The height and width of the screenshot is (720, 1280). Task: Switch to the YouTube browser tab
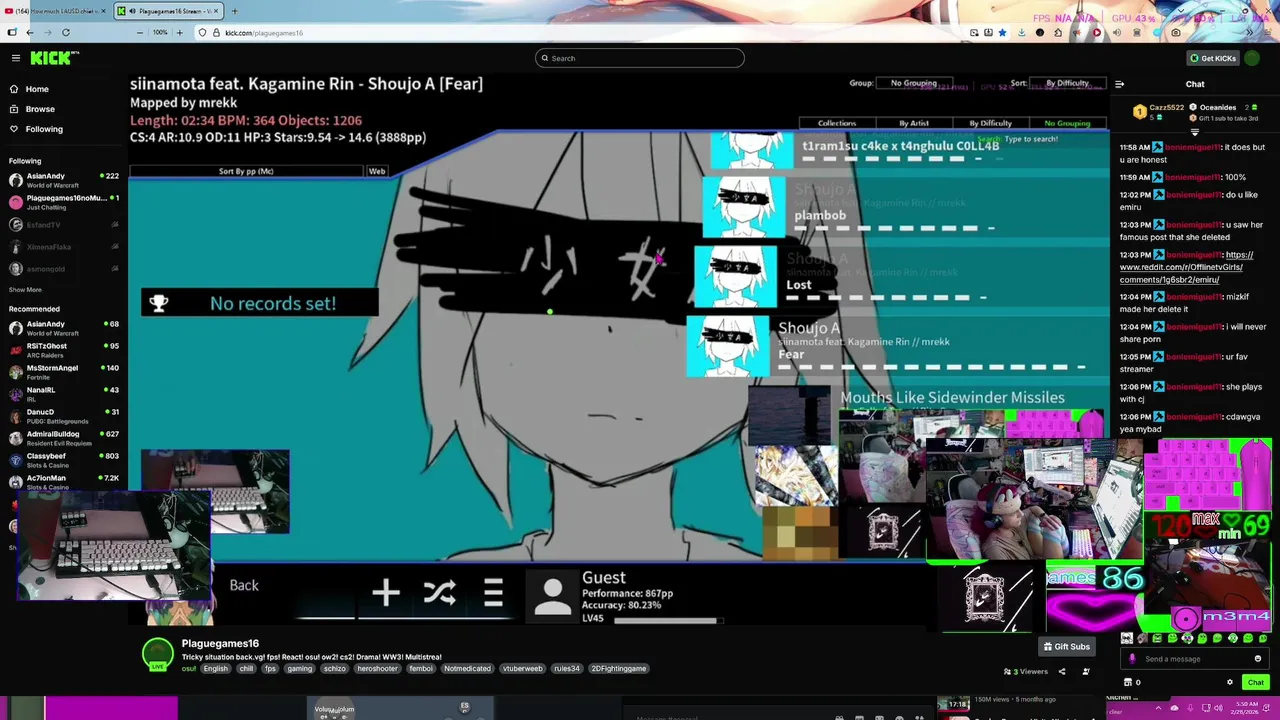(55, 11)
